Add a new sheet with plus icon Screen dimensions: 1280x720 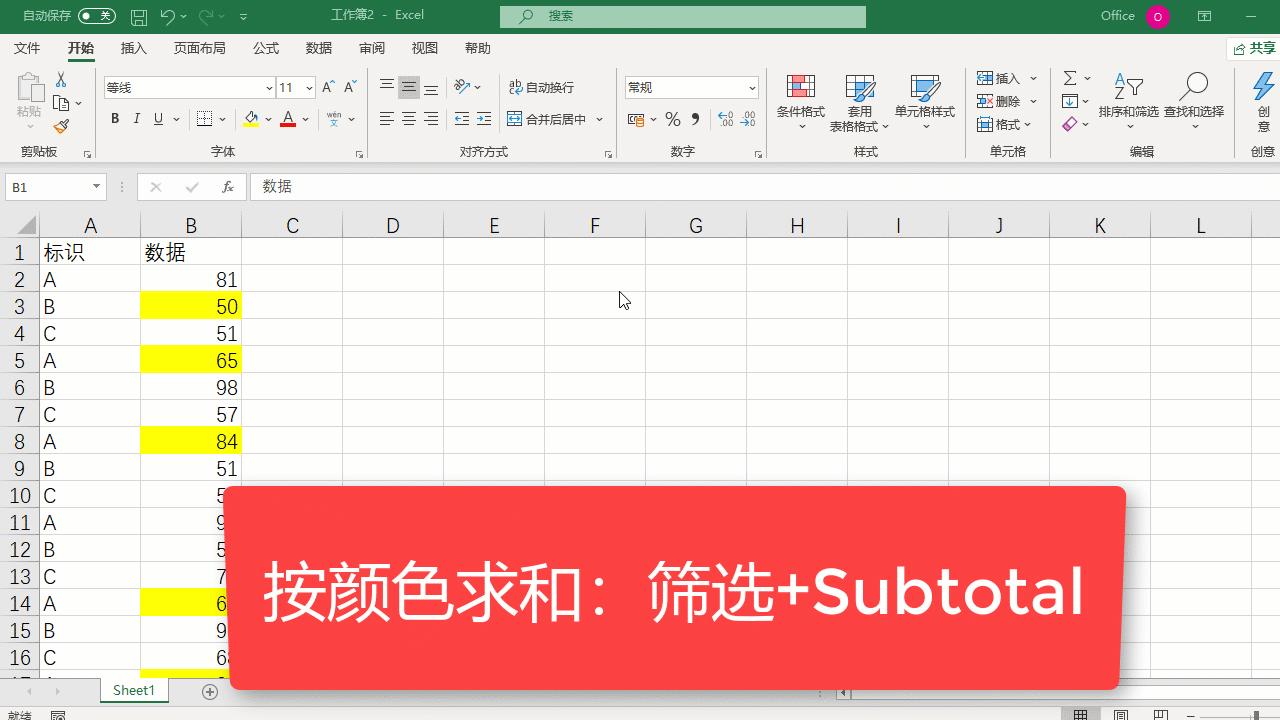210,691
